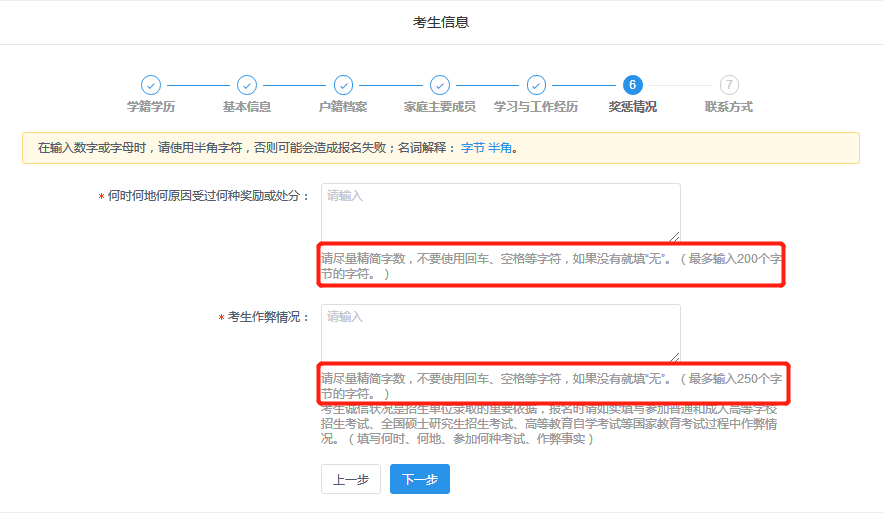
Task: Grab the resize handle of 考生作弊情况 textarea
Action: [675, 356]
